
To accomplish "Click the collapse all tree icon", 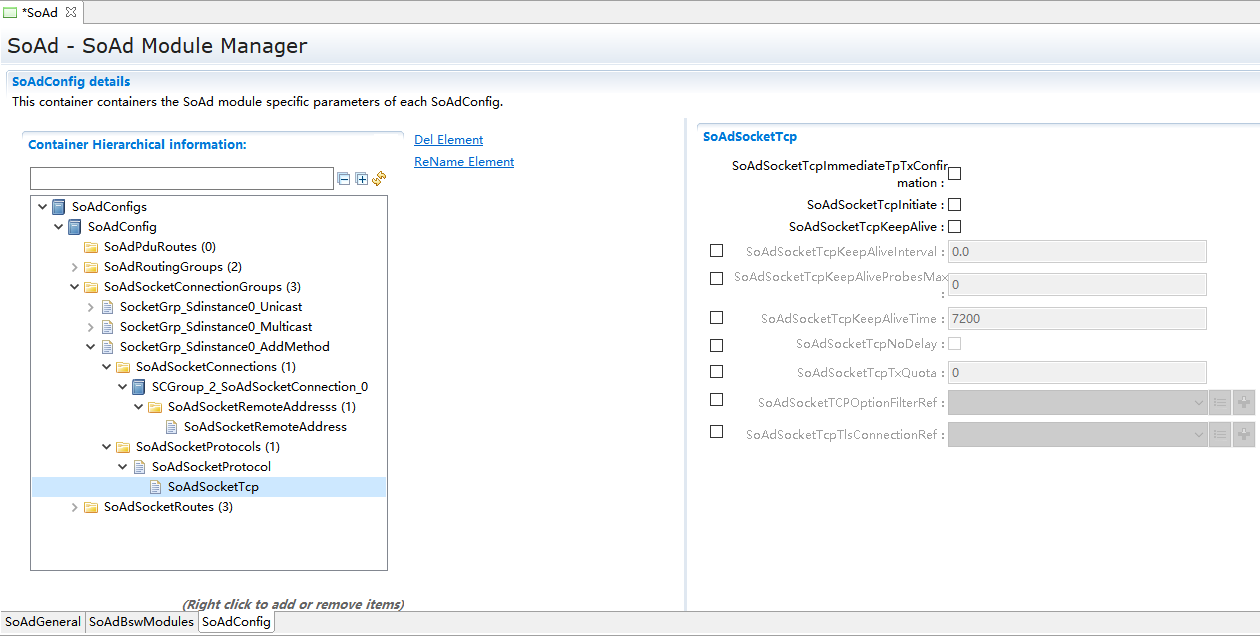I will (344, 179).
